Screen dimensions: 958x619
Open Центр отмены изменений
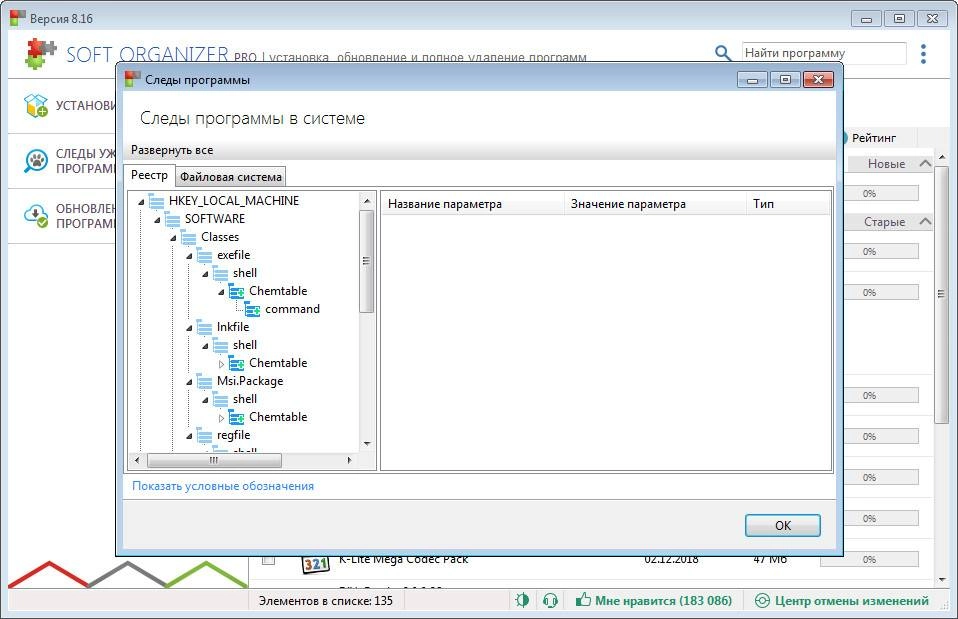point(852,601)
